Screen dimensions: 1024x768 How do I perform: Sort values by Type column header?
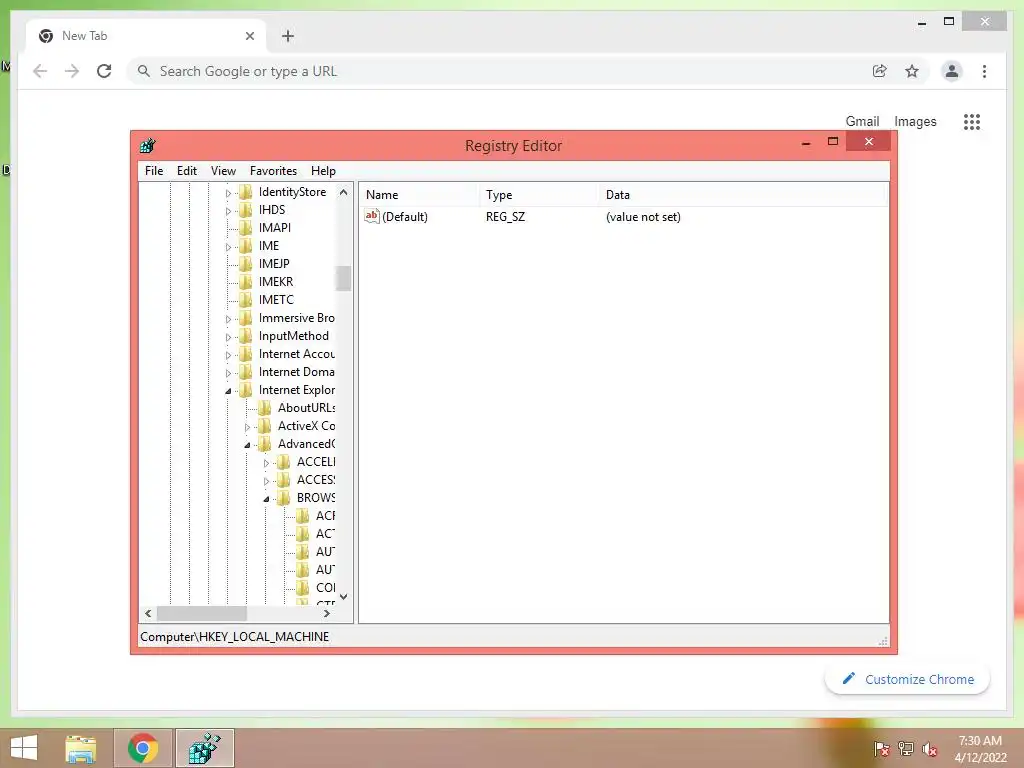click(539, 195)
